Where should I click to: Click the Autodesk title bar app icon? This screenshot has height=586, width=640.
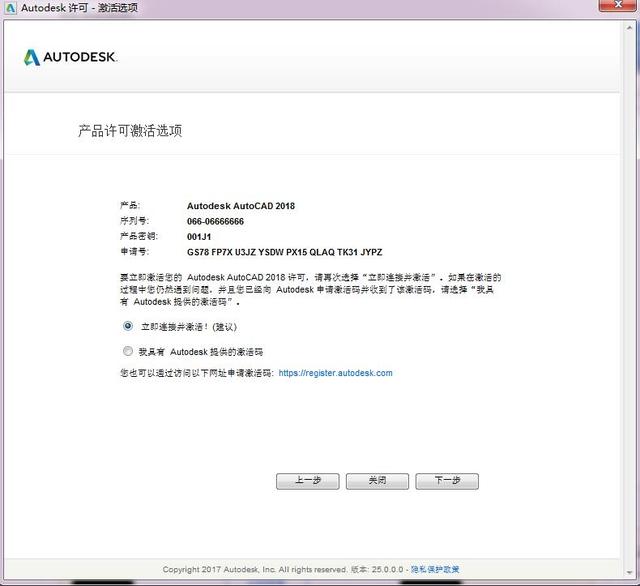[10, 8]
